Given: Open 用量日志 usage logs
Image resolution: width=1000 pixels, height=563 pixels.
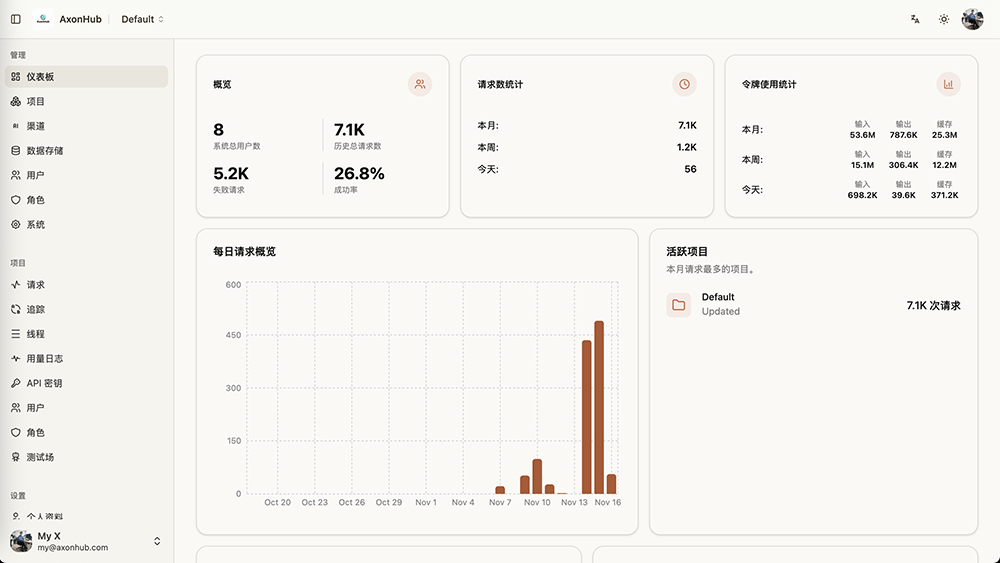Looking at the screenshot, I should (x=44, y=359).
